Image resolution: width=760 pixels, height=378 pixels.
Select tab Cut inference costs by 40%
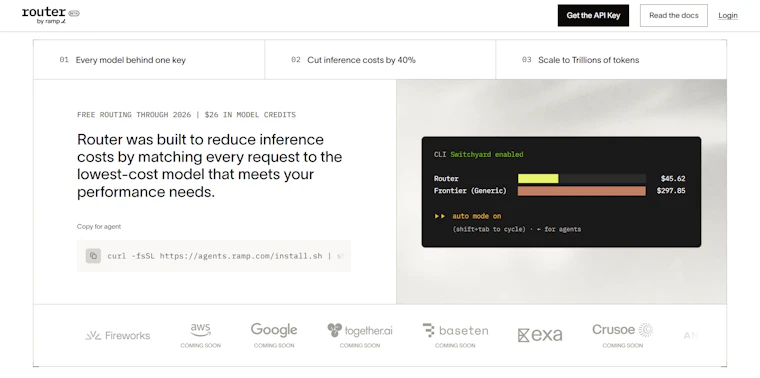380,60
